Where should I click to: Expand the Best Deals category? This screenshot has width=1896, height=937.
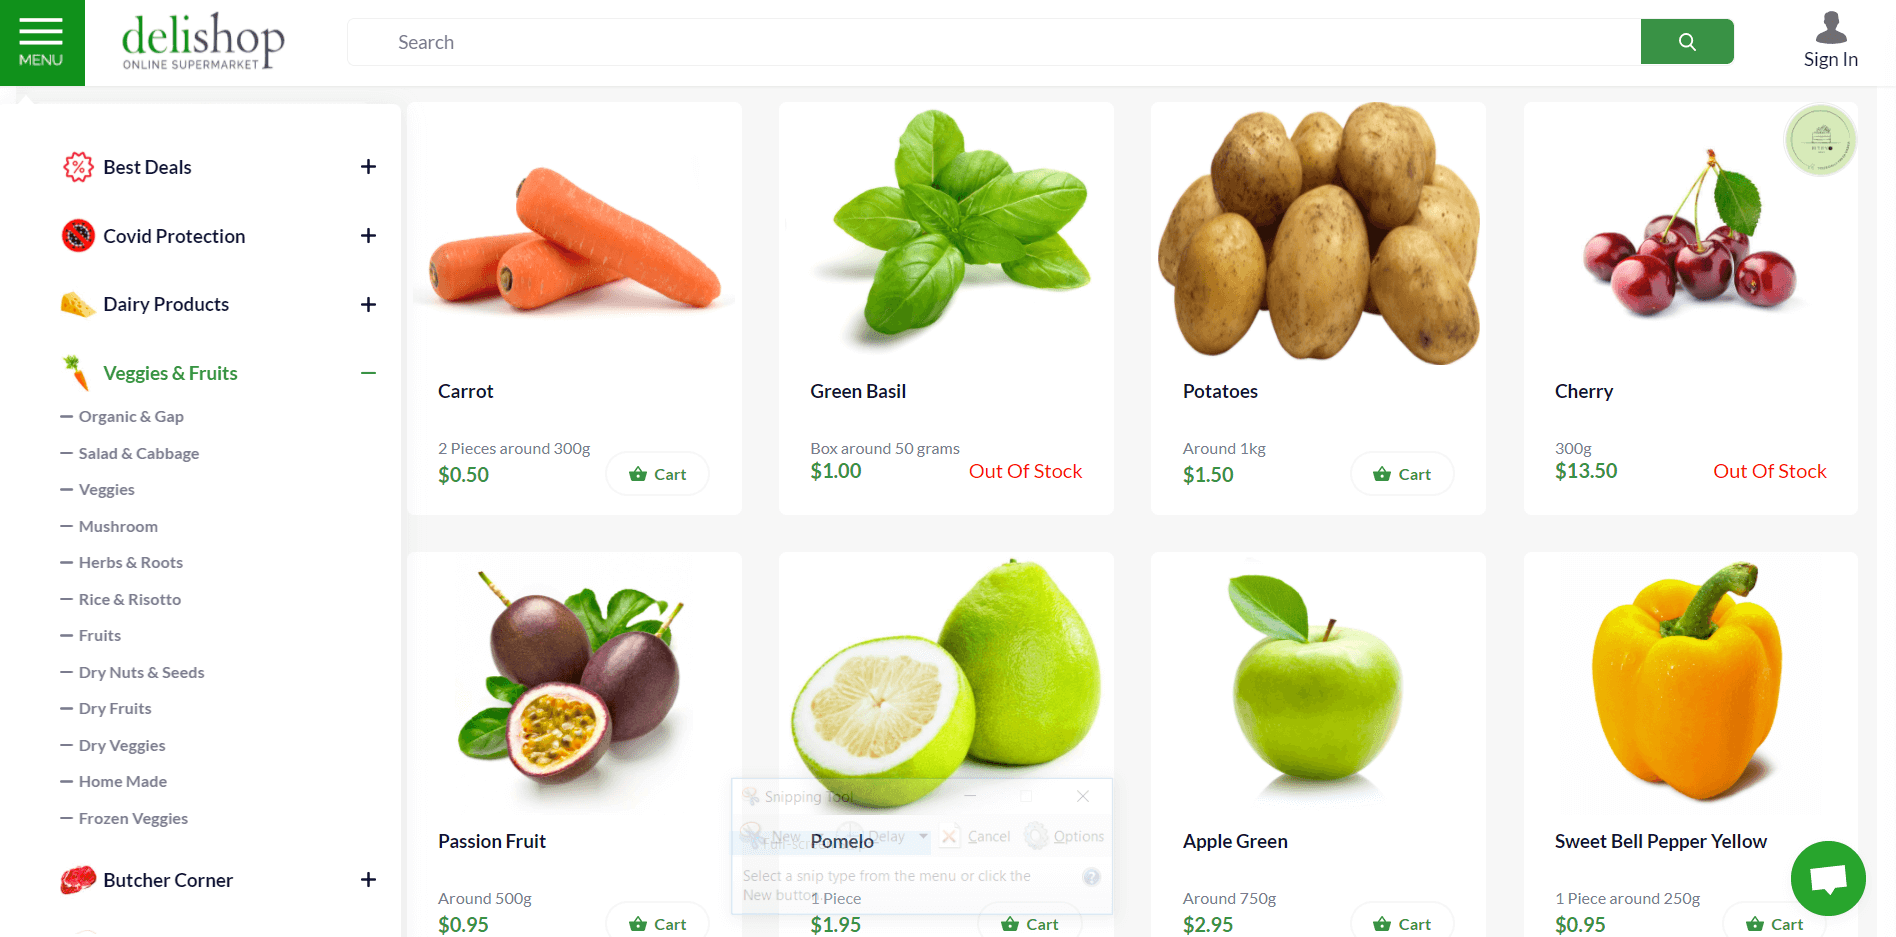point(368,167)
